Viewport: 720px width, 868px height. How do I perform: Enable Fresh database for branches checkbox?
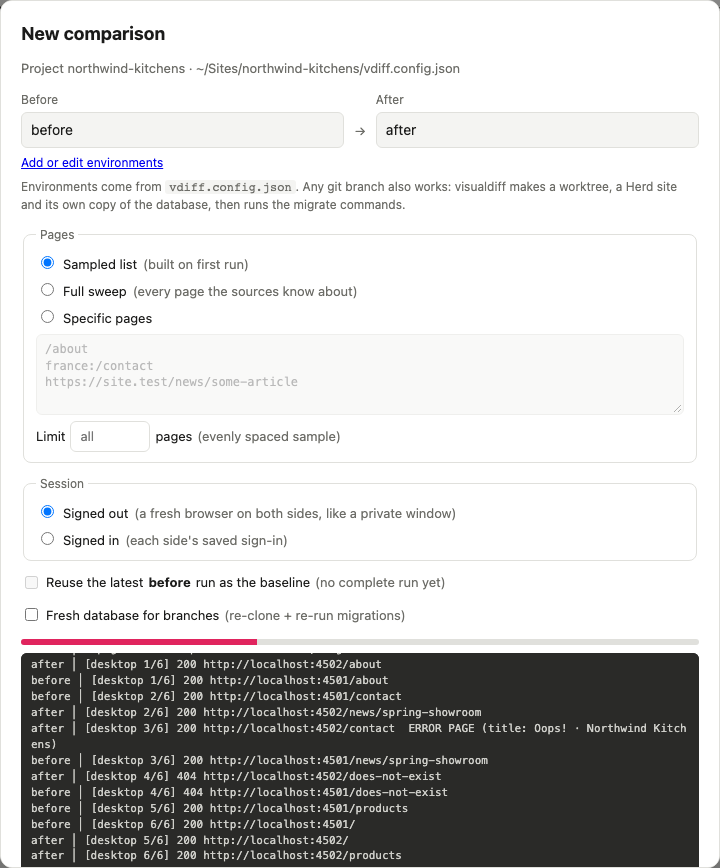[x=32, y=615]
